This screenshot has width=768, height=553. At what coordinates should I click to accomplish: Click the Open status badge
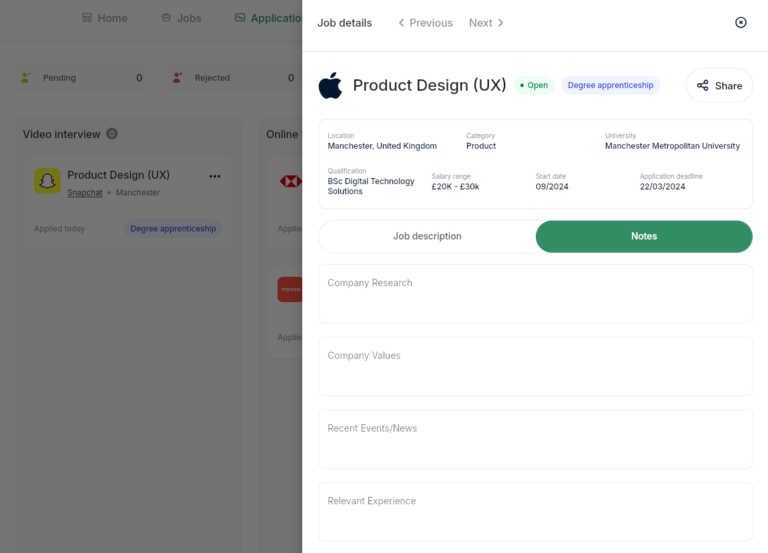point(534,85)
